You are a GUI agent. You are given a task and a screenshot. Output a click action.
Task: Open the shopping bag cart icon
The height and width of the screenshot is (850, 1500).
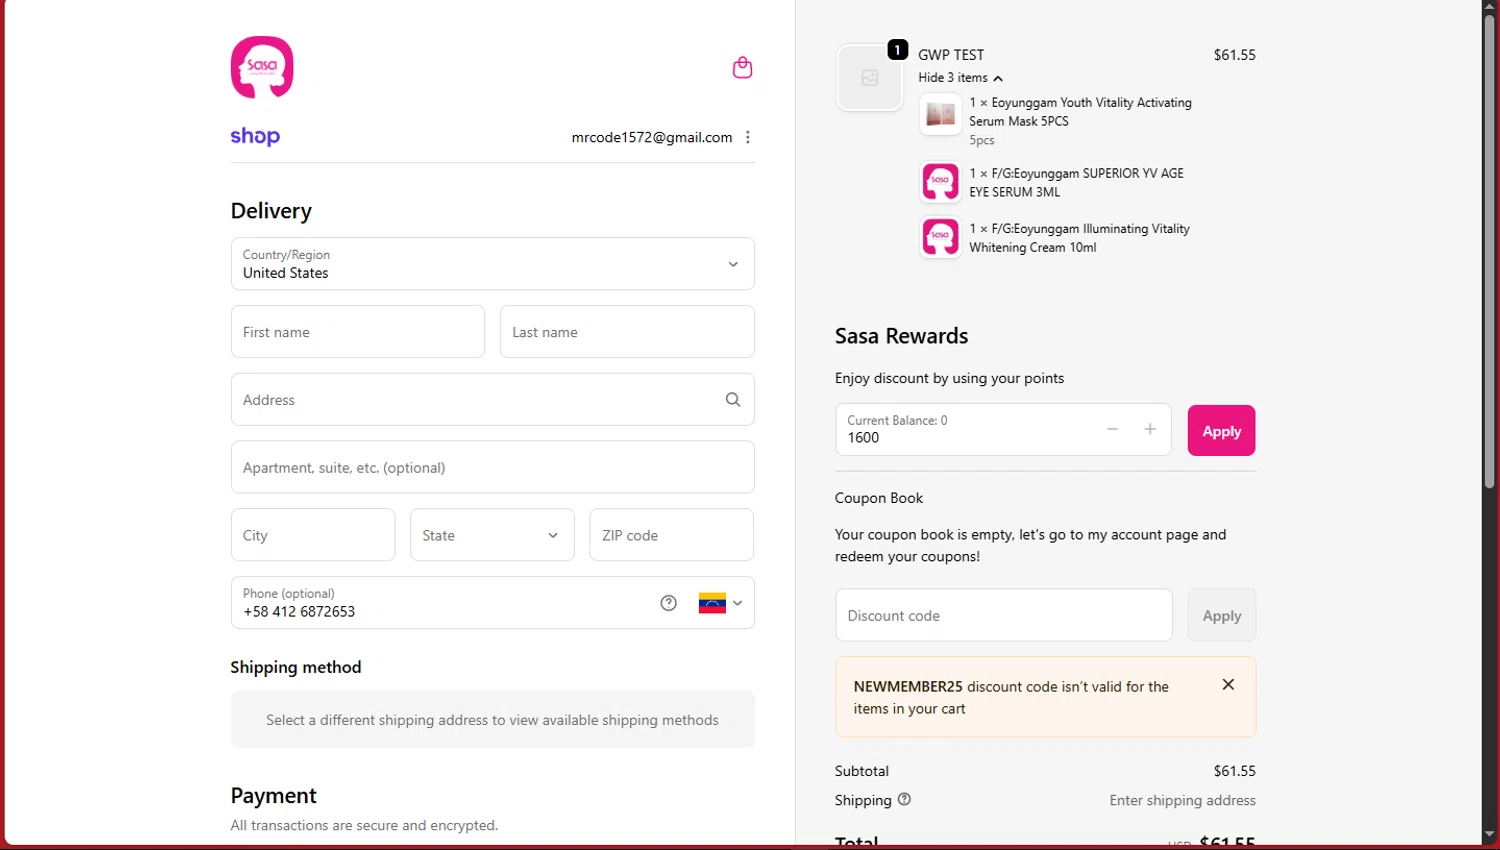(x=742, y=68)
